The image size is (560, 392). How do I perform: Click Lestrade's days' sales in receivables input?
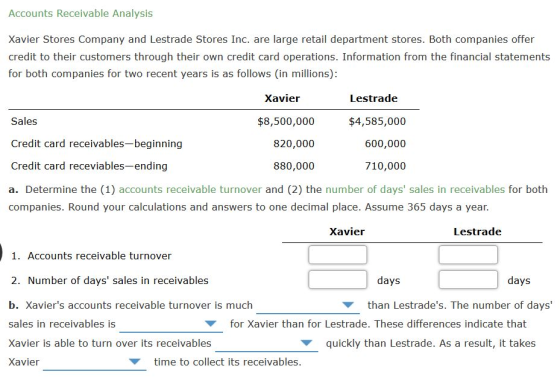[468, 279]
